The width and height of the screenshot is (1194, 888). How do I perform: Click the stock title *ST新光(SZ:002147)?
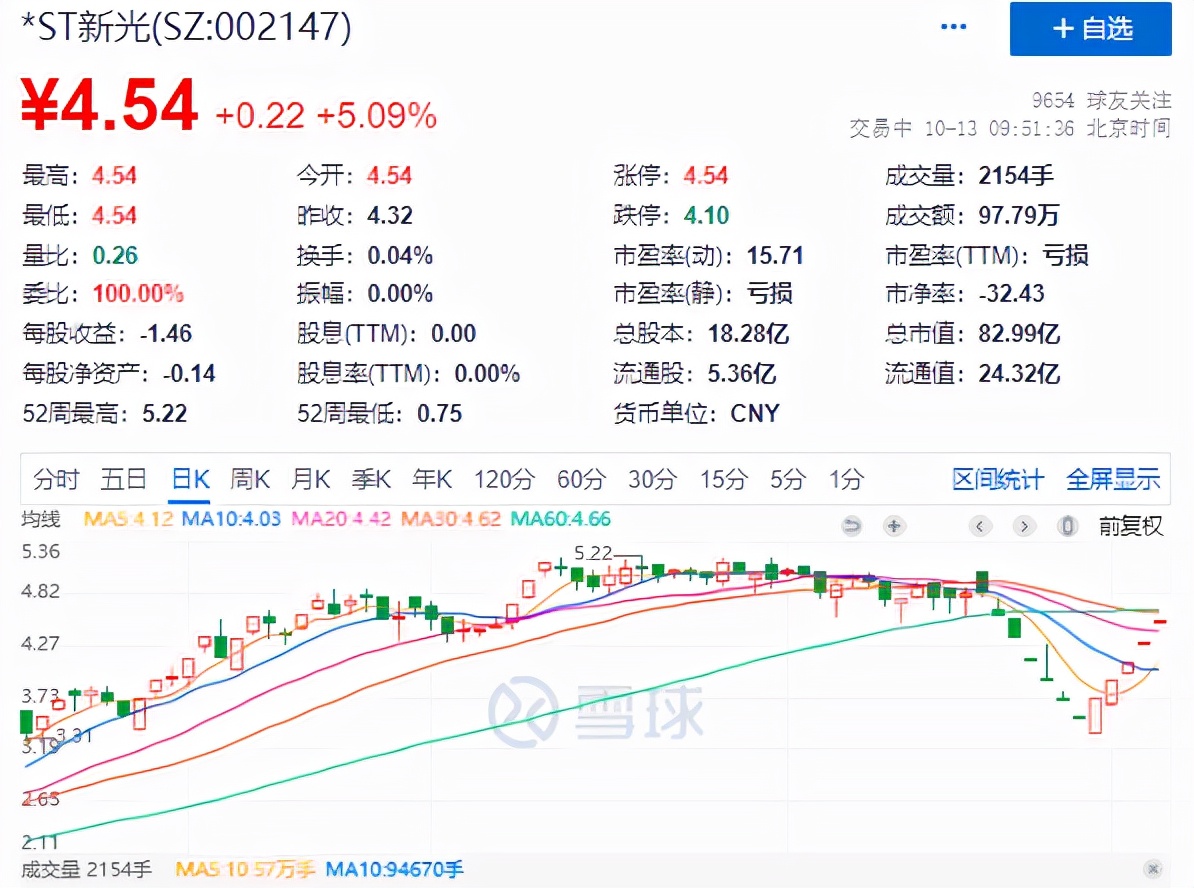187,27
